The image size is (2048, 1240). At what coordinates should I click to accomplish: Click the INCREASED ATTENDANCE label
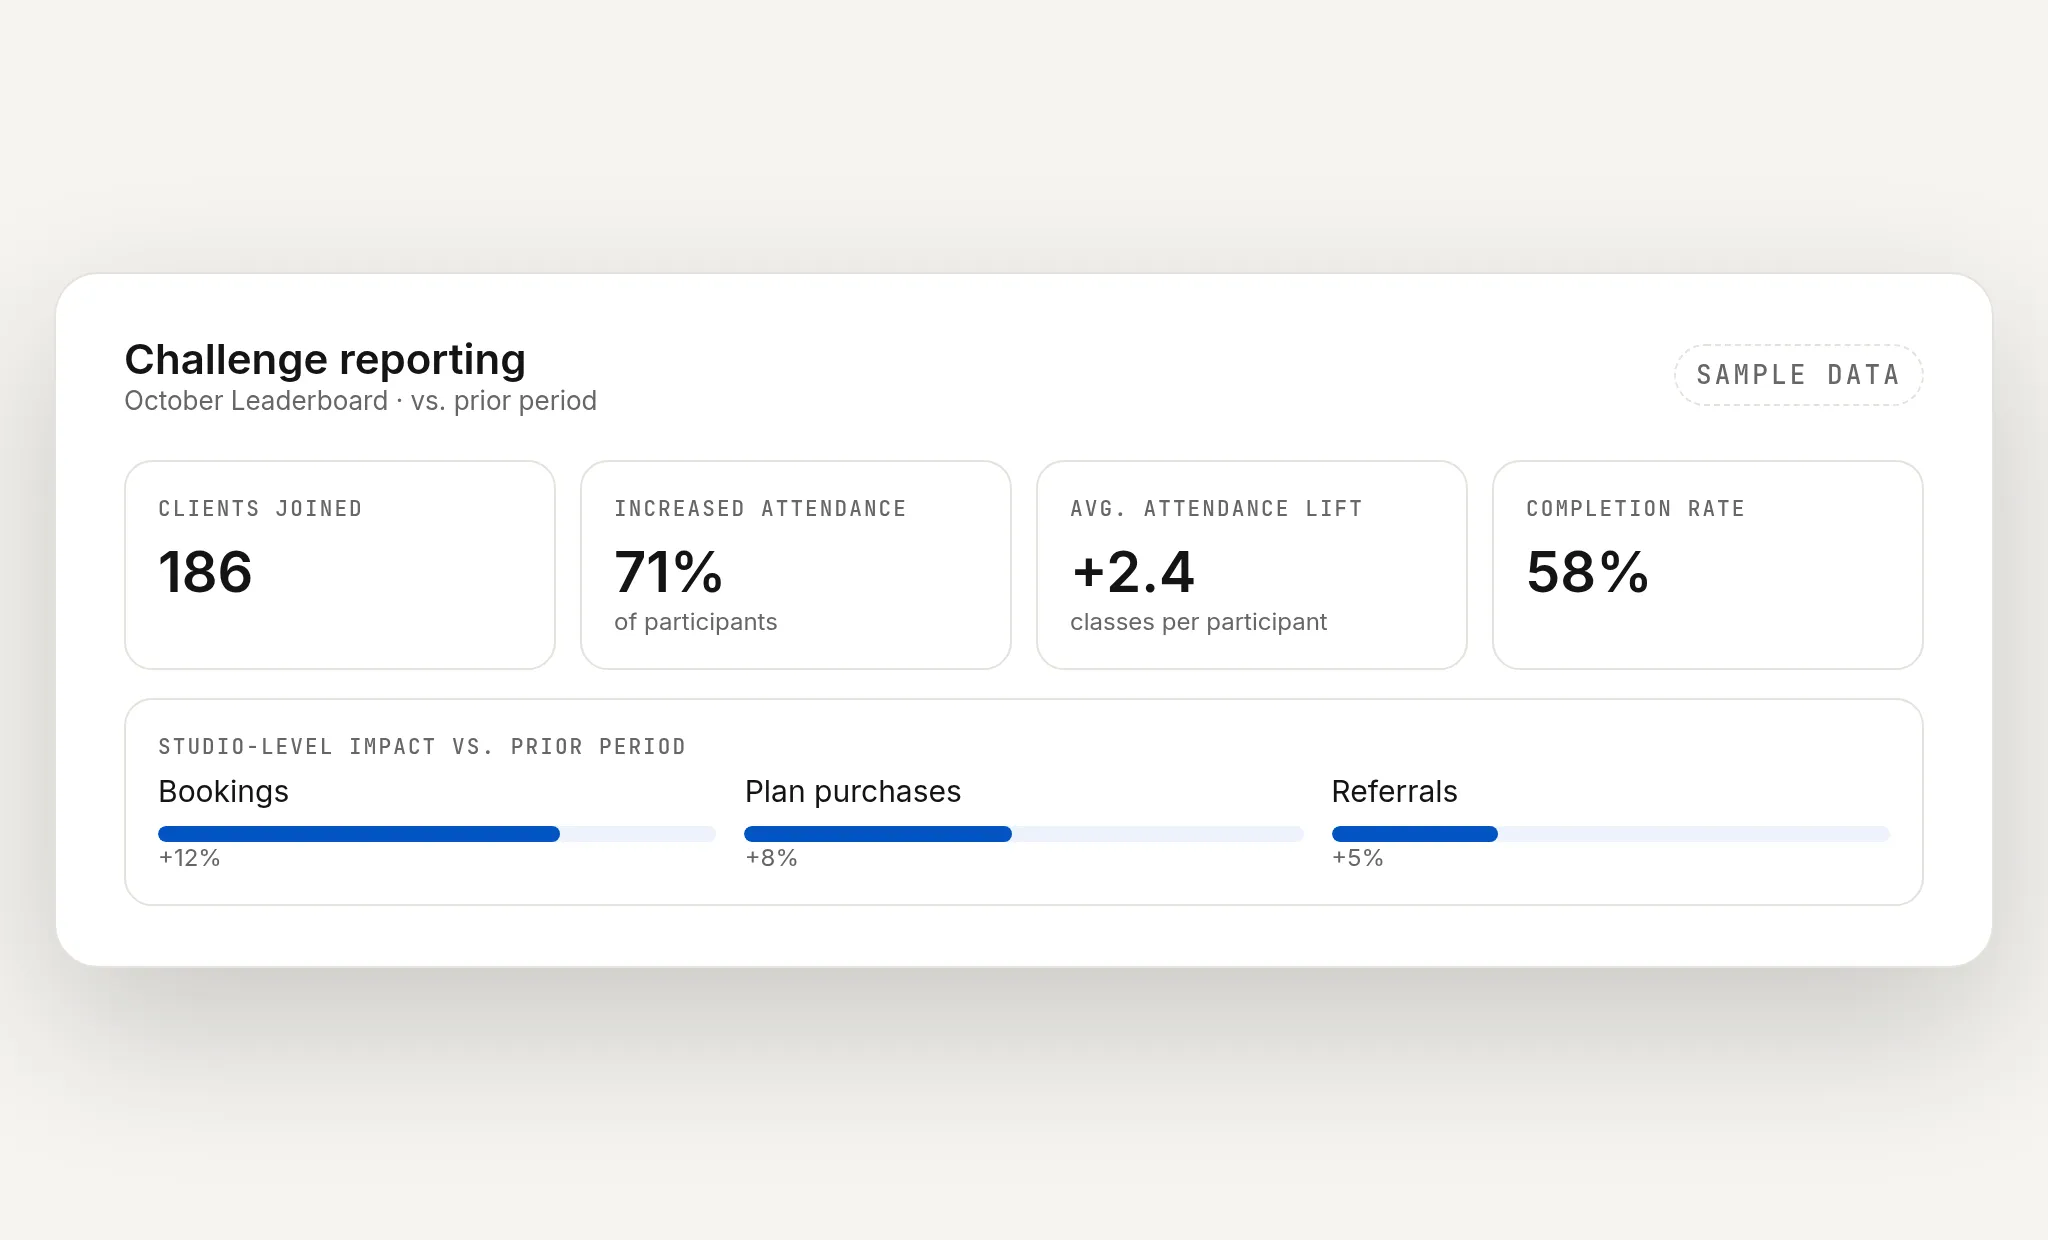[x=760, y=509]
